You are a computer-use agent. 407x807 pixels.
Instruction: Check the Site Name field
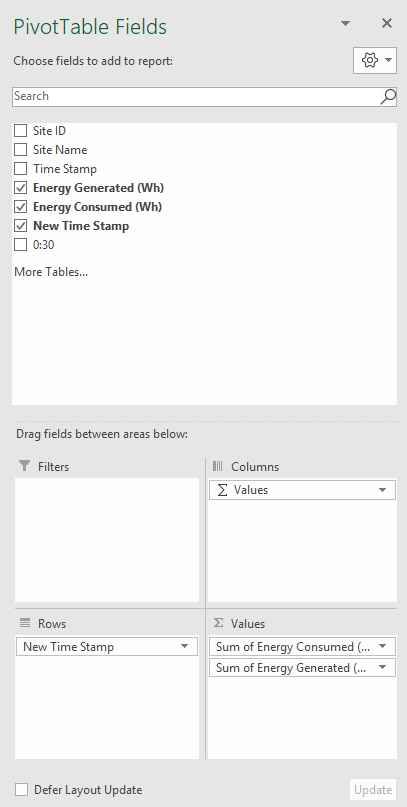[x=21, y=150]
